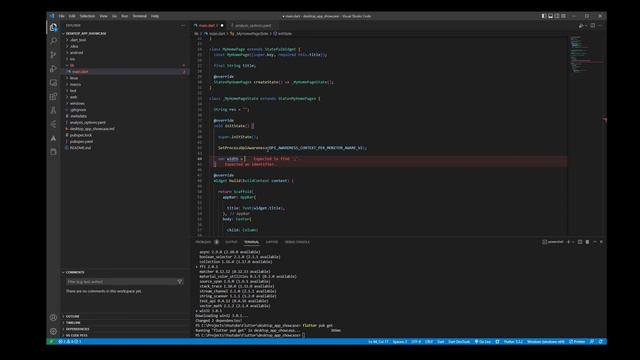Click the comments filter funnel icon
The width and height of the screenshot is (640, 360).
tap(180, 282)
